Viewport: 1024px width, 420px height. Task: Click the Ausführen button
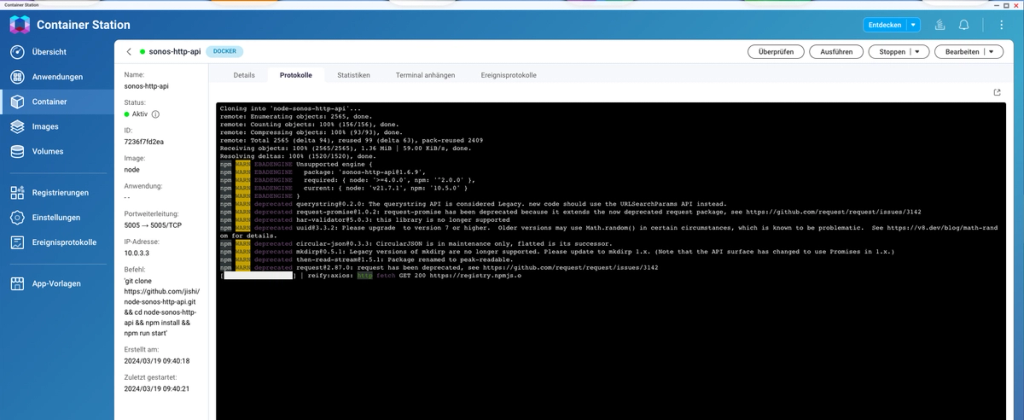[836, 52]
